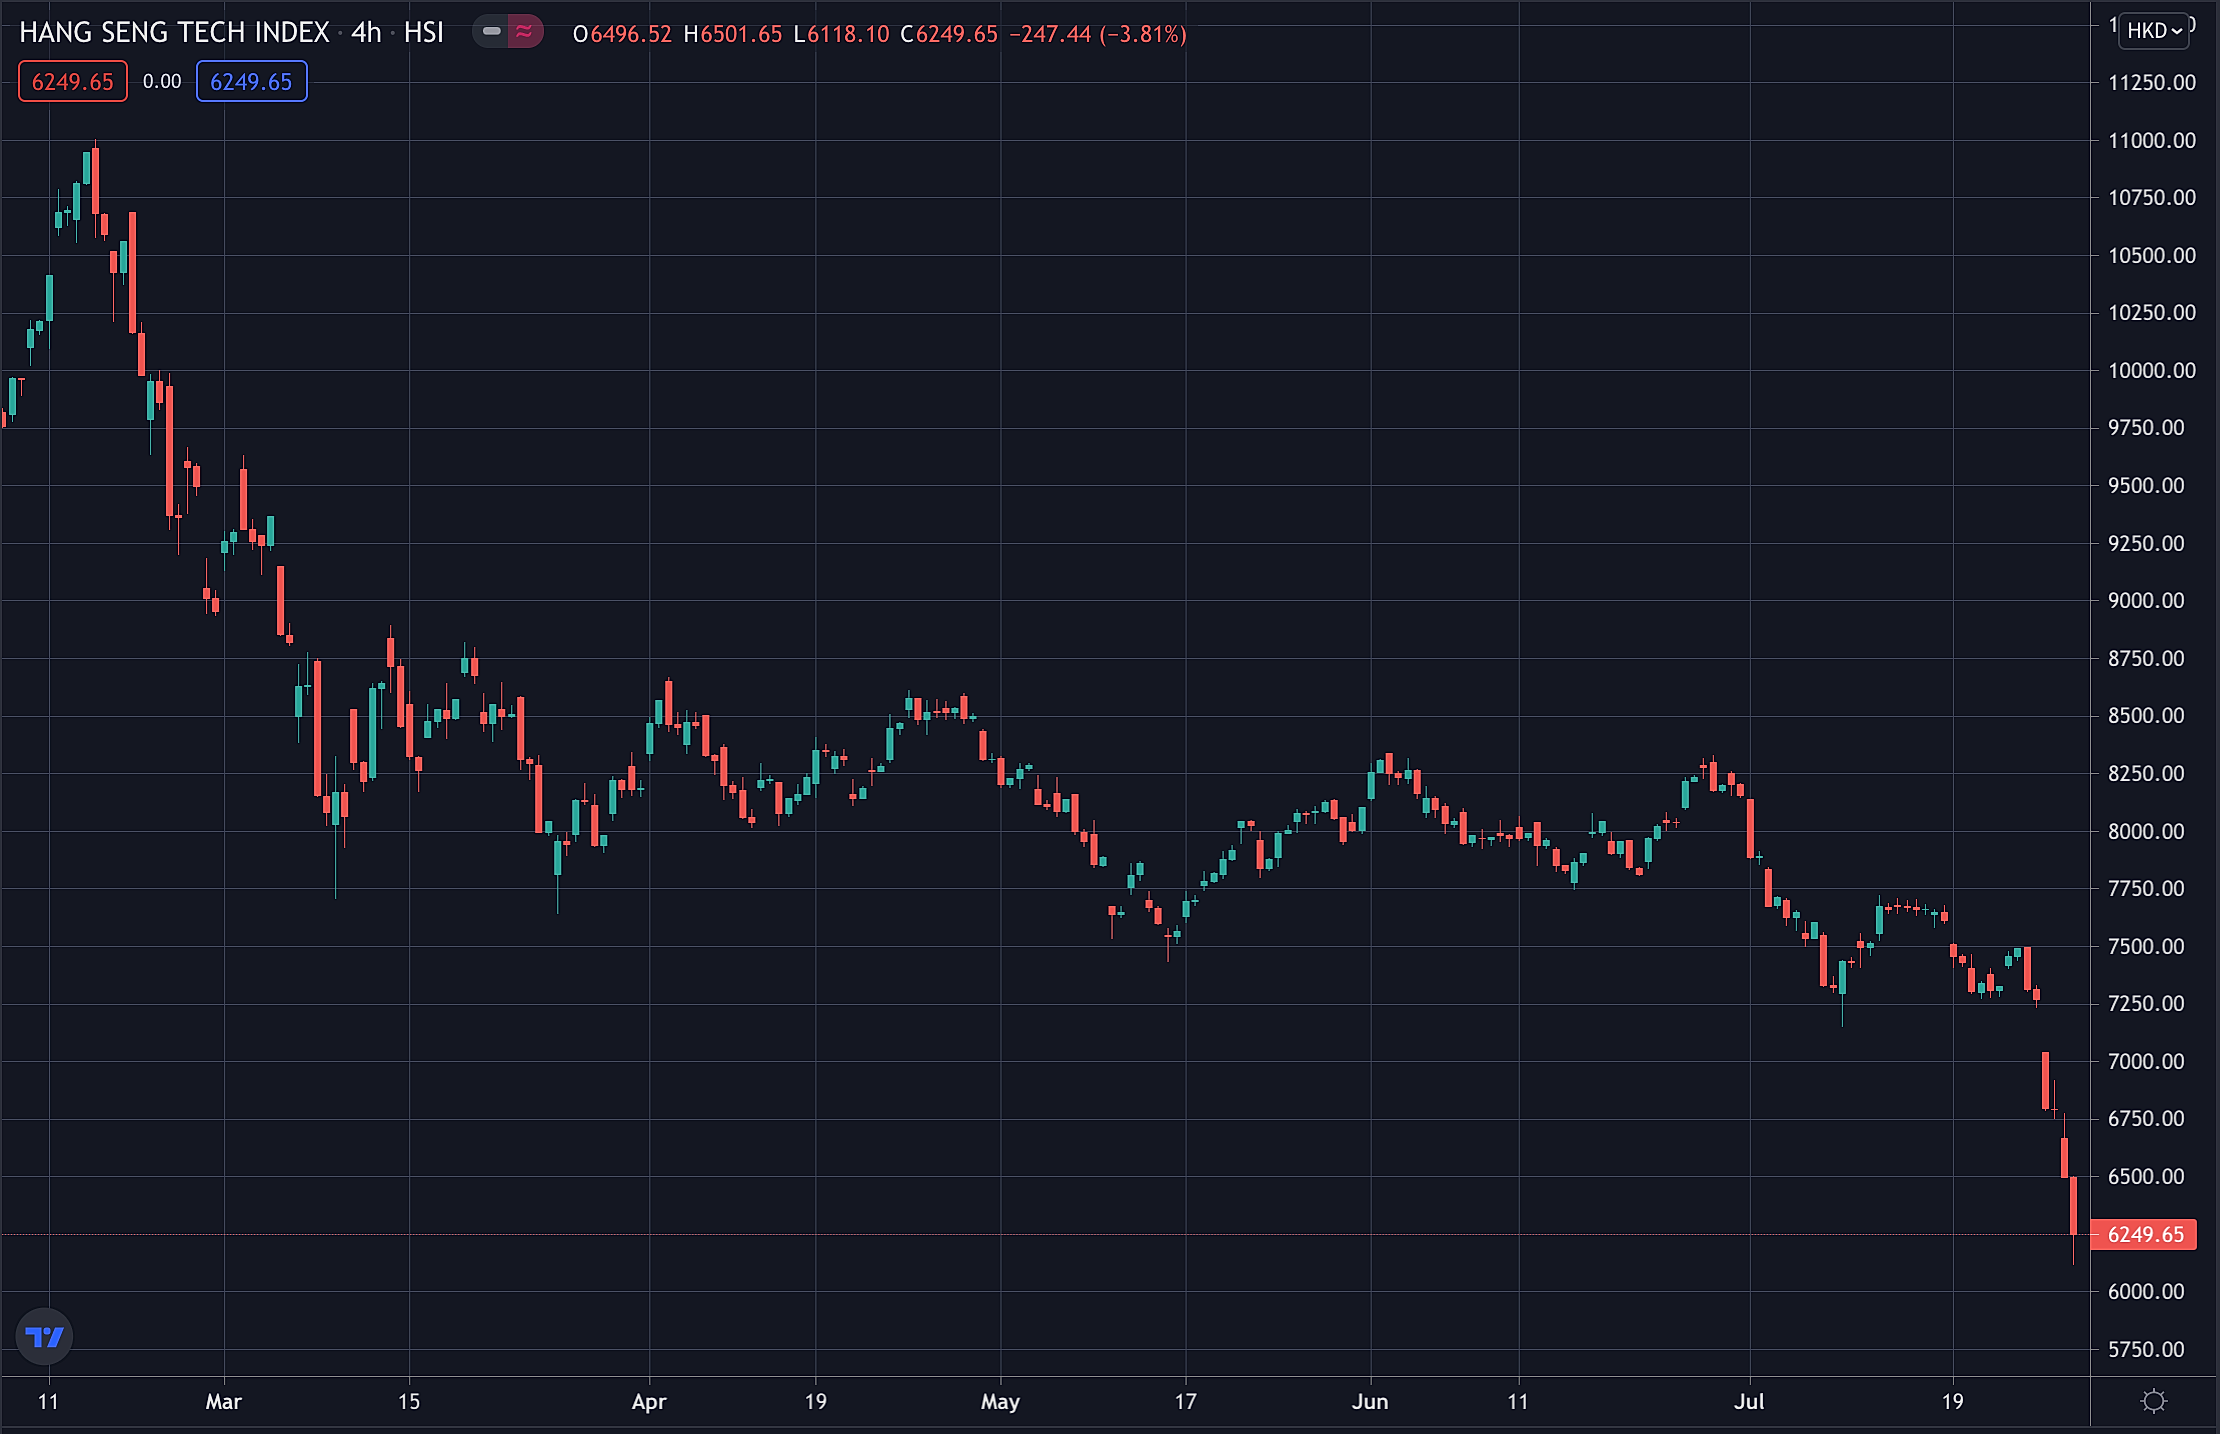Click the Apr label on time axis

(649, 1401)
